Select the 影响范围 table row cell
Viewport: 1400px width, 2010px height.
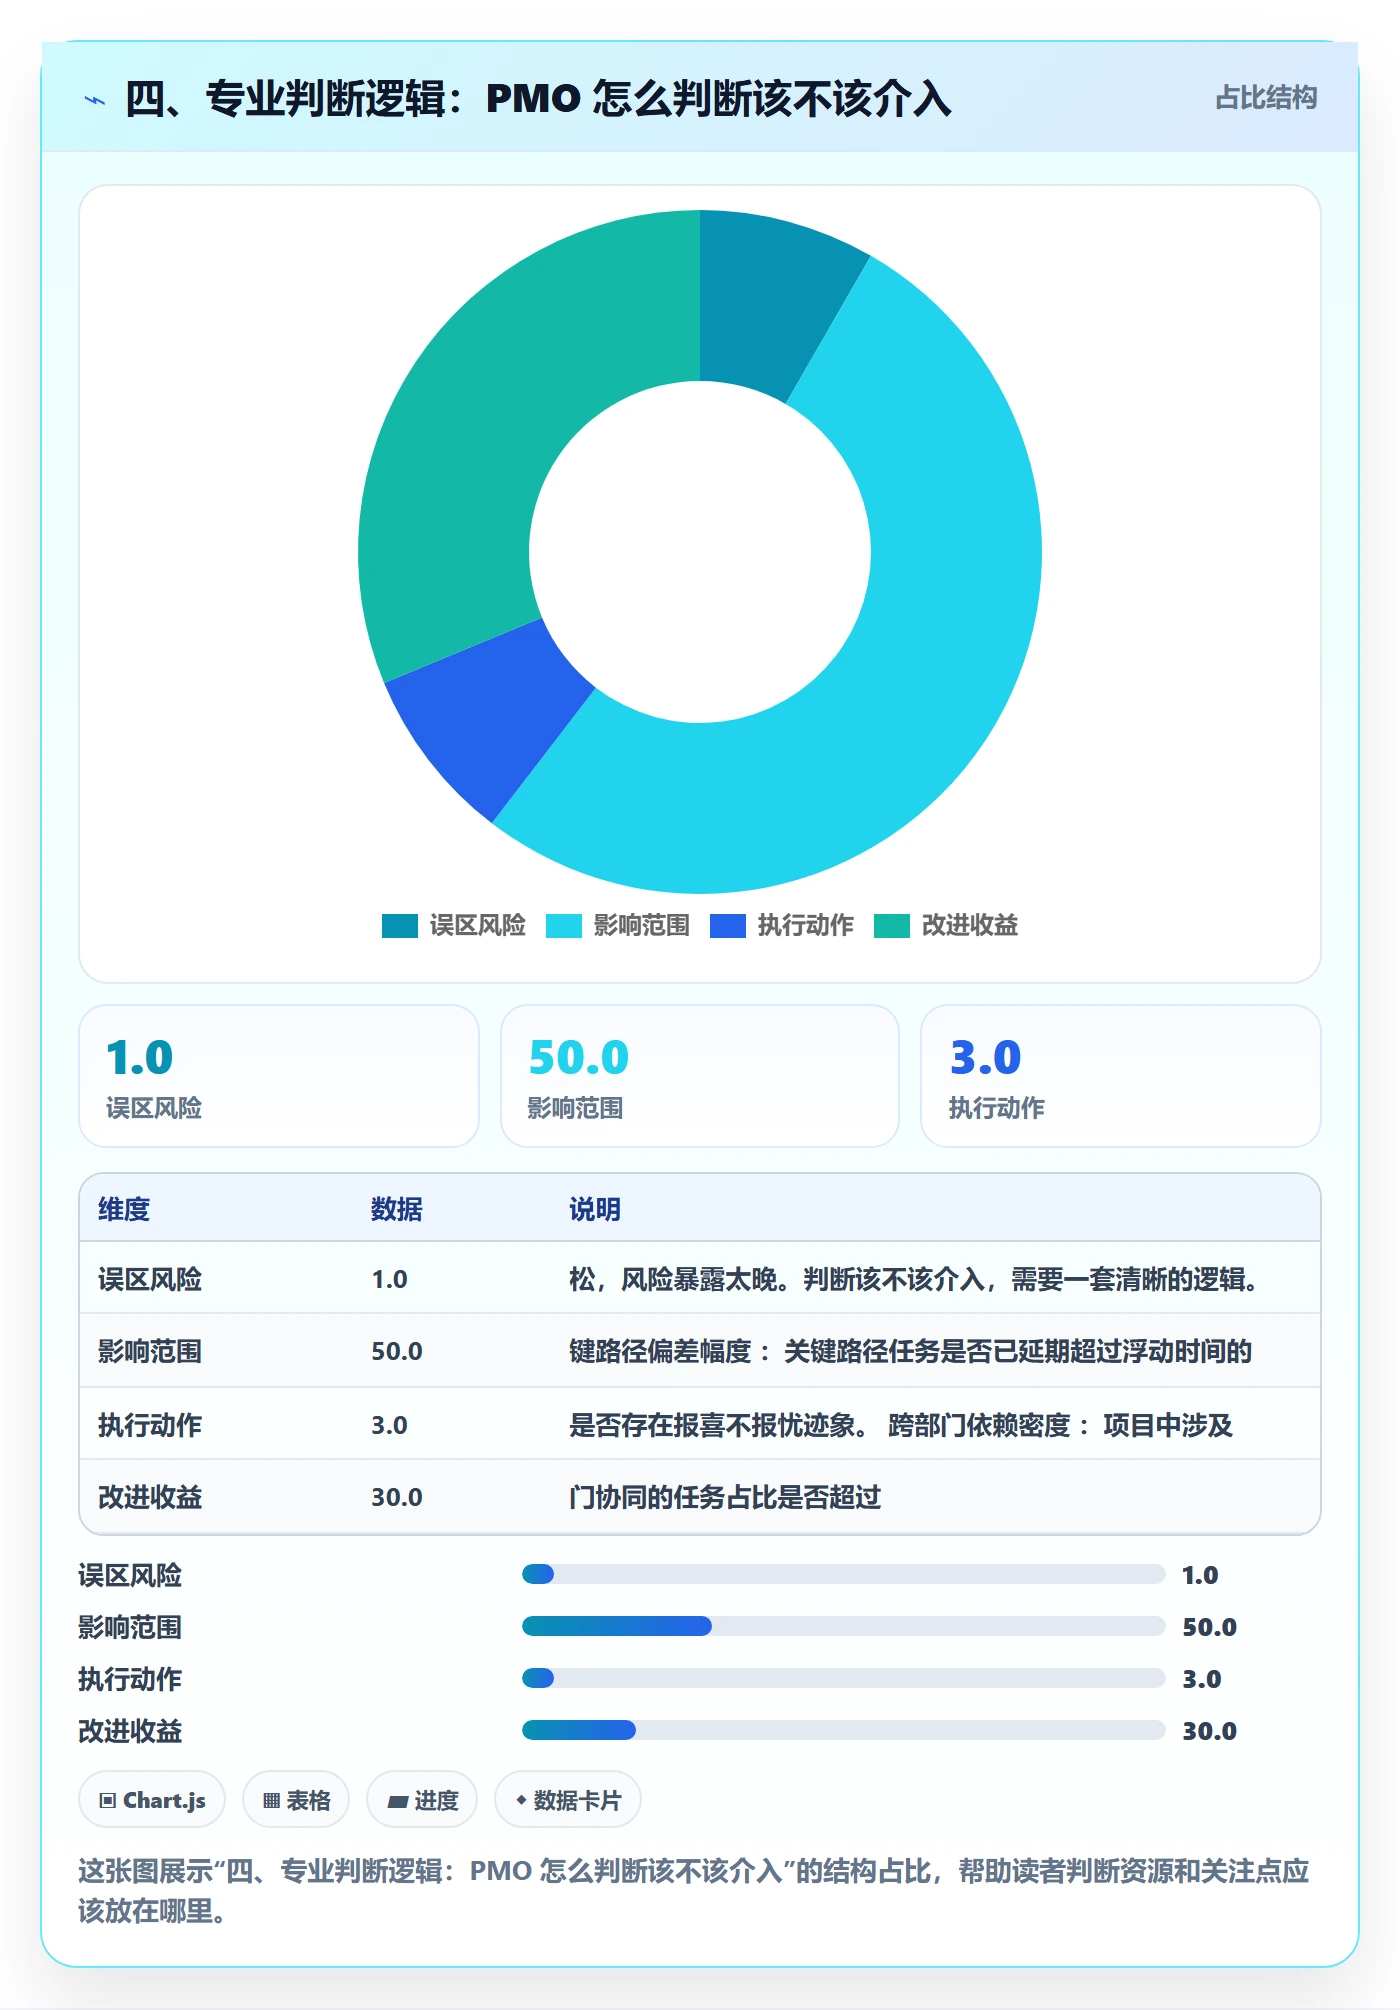point(150,1351)
